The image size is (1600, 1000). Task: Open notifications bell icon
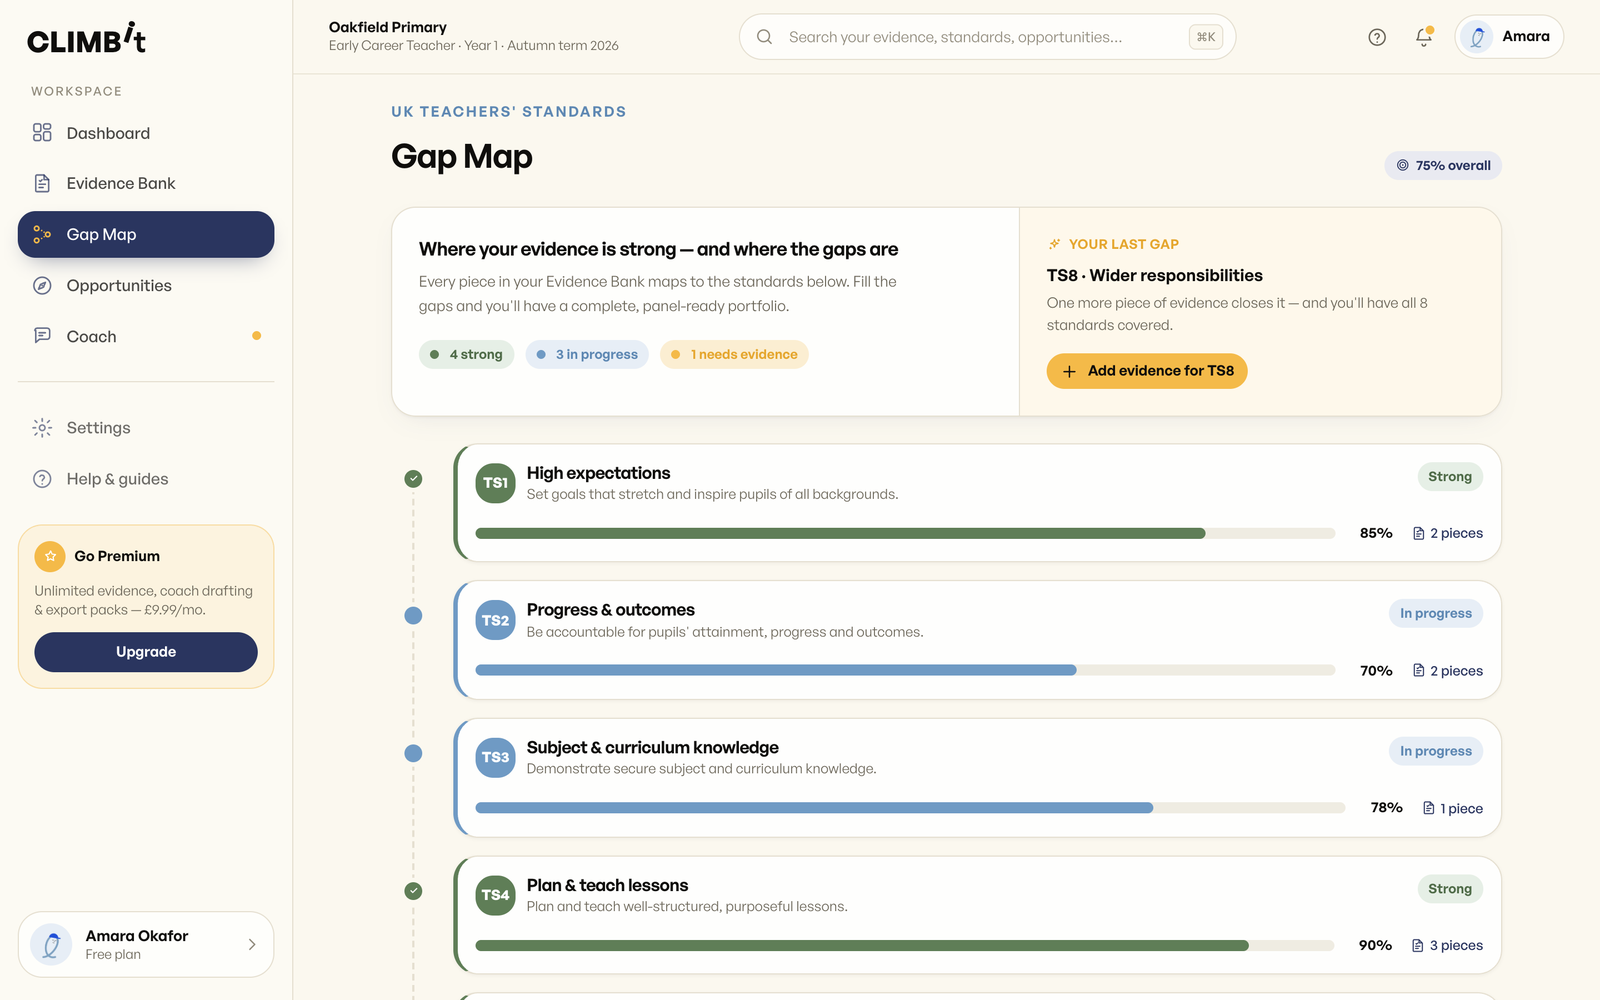pos(1424,37)
